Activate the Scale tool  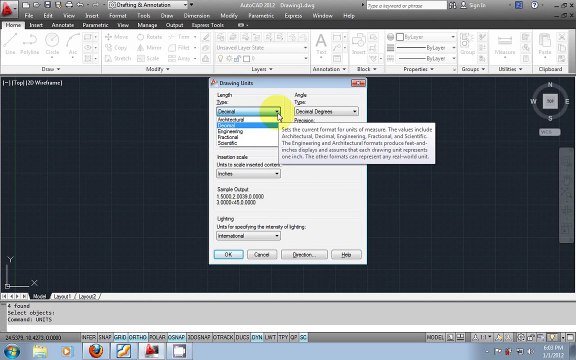click(x=148, y=58)
